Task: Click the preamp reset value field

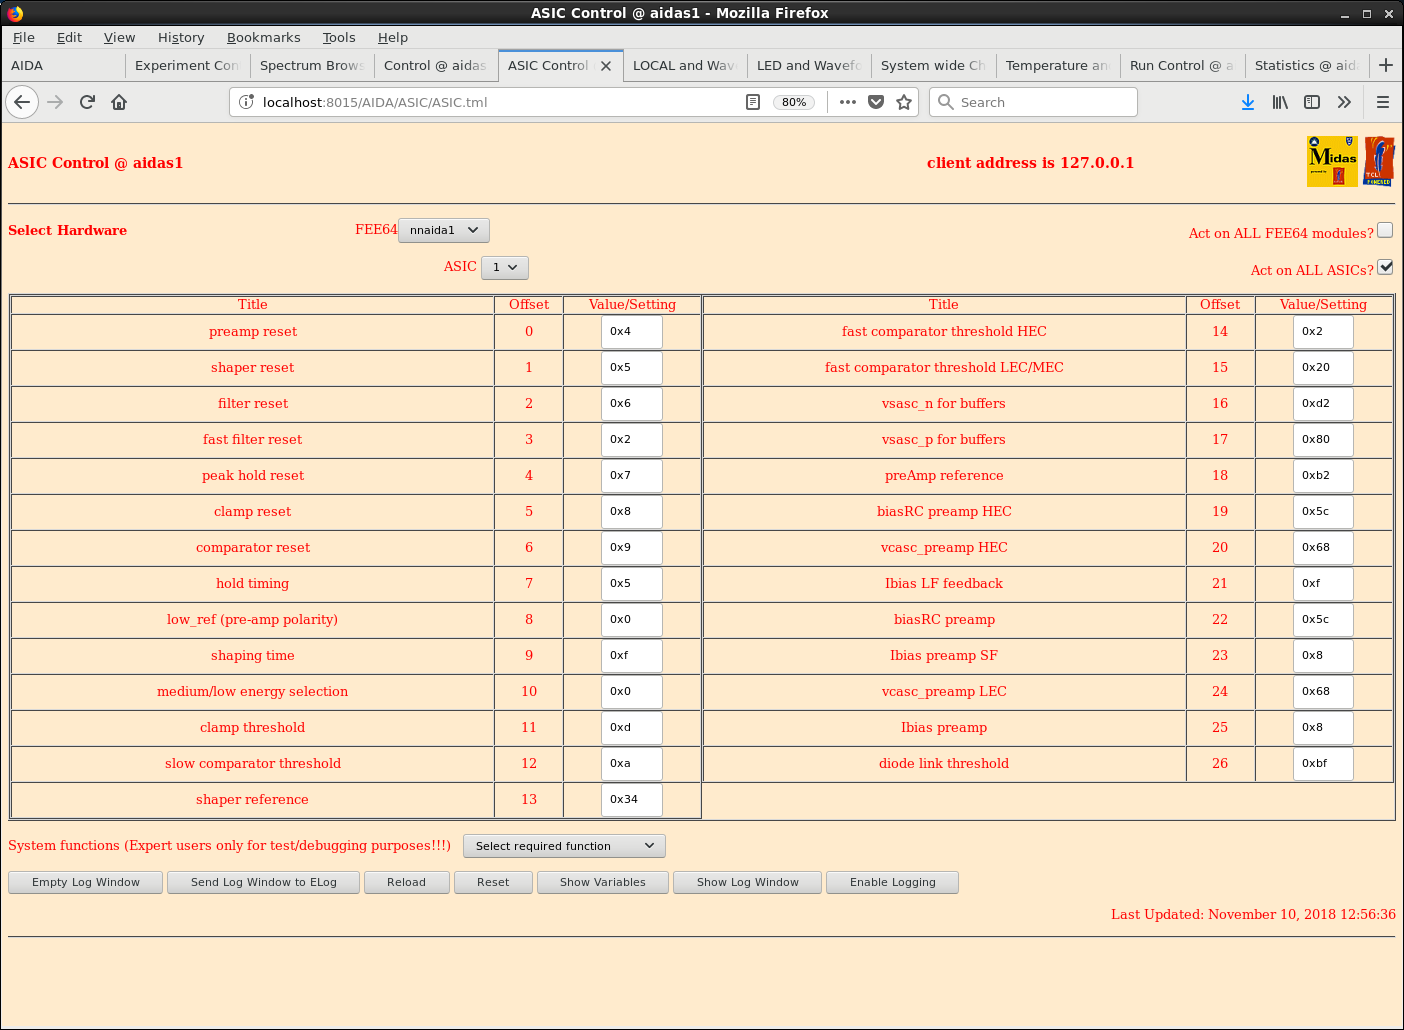Action: (x=631, y=332)
